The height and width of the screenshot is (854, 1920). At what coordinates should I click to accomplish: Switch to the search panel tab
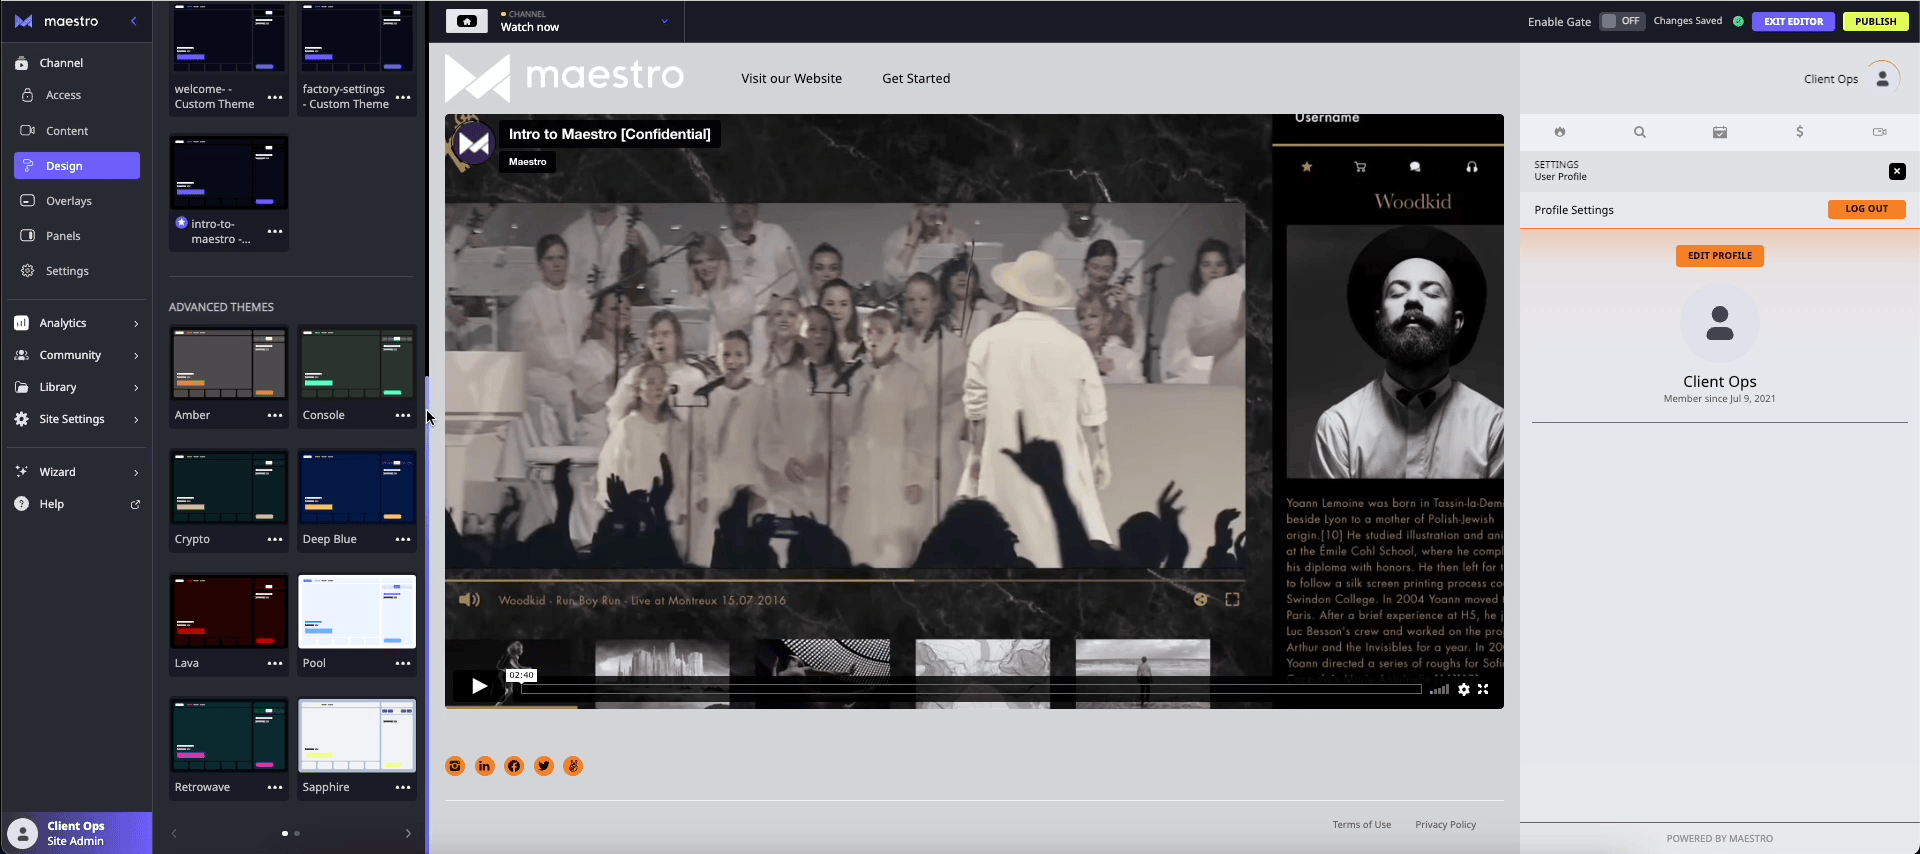1640,132
